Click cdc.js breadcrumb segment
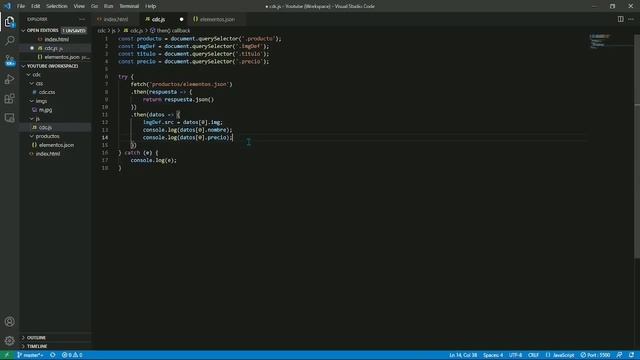 point(133,31)
